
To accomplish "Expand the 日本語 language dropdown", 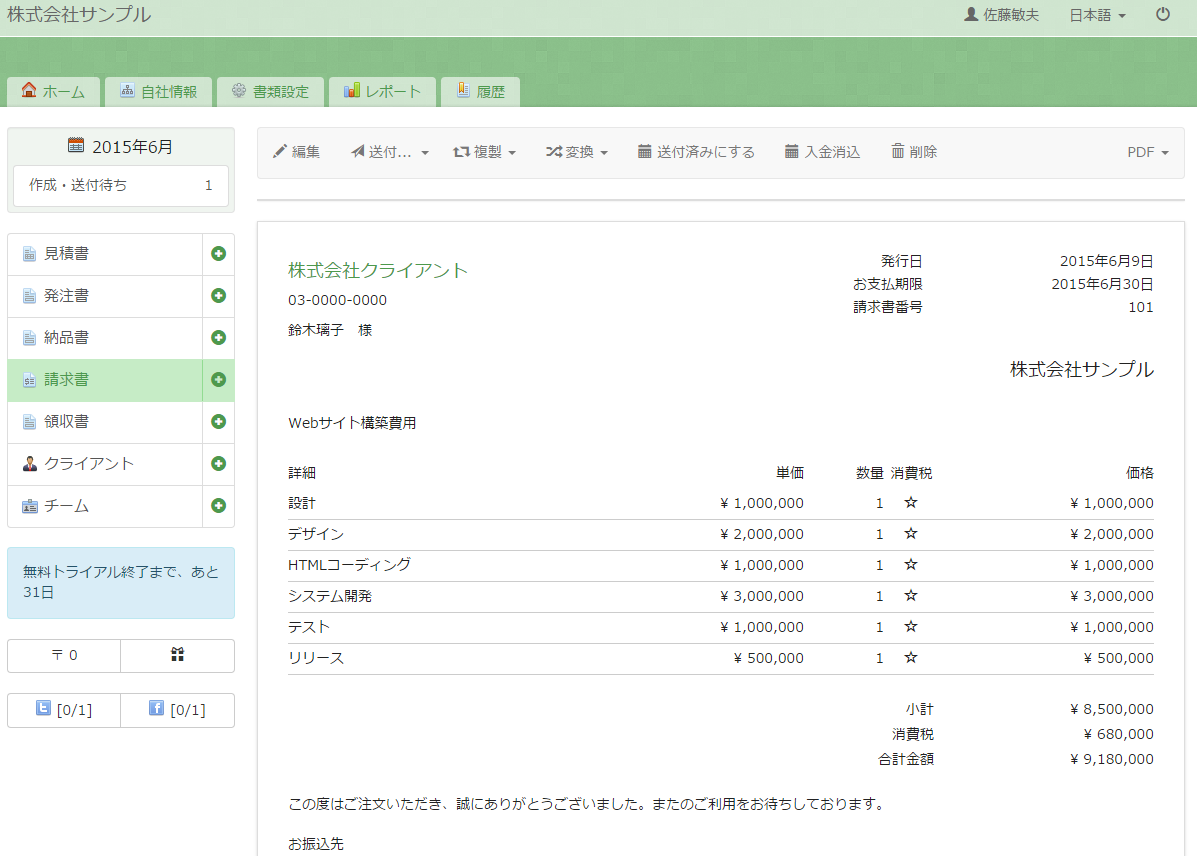I will tap(1097, 15).
